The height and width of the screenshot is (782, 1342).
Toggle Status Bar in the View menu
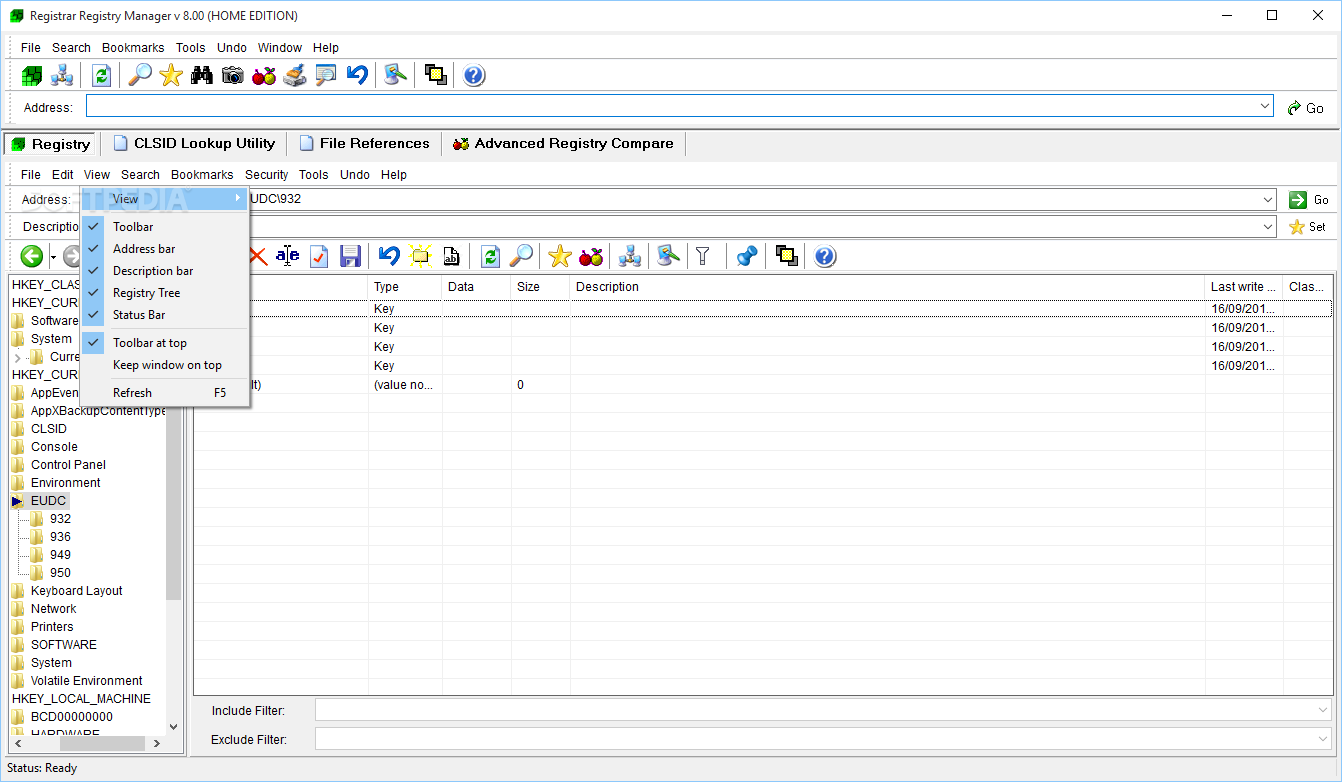(x=165, y=315)
